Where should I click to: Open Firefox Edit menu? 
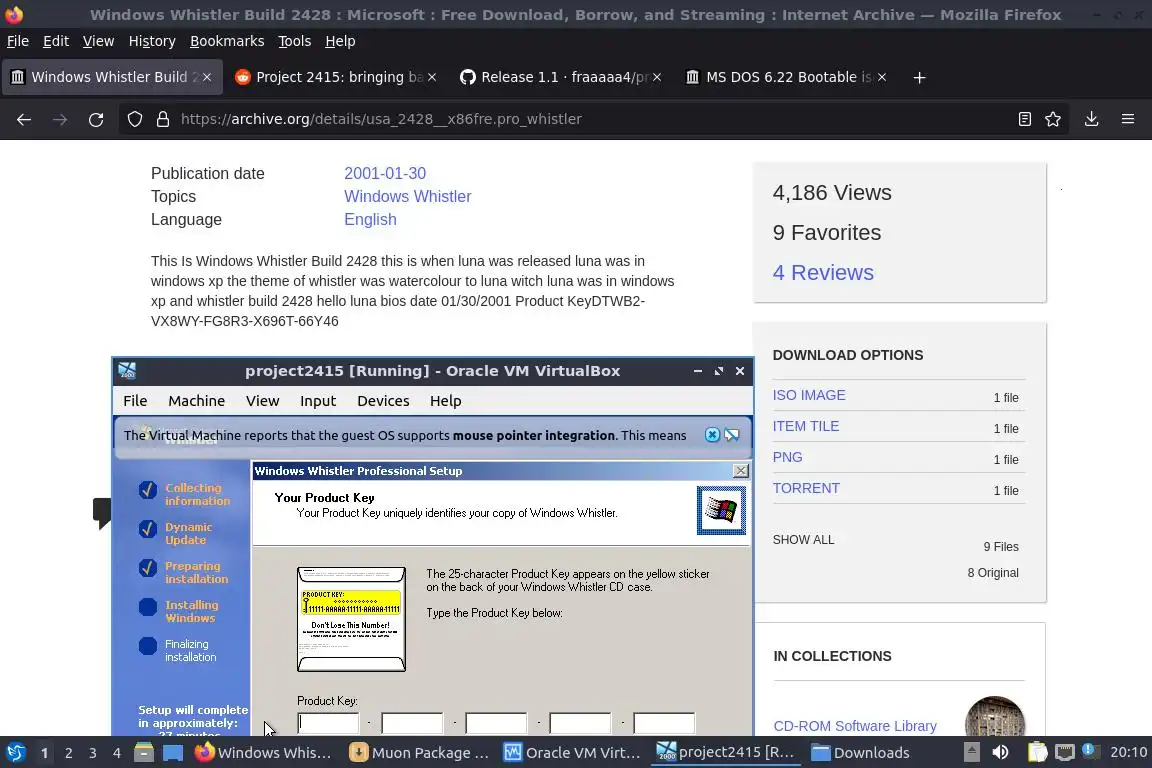click(x=56, y=41)
